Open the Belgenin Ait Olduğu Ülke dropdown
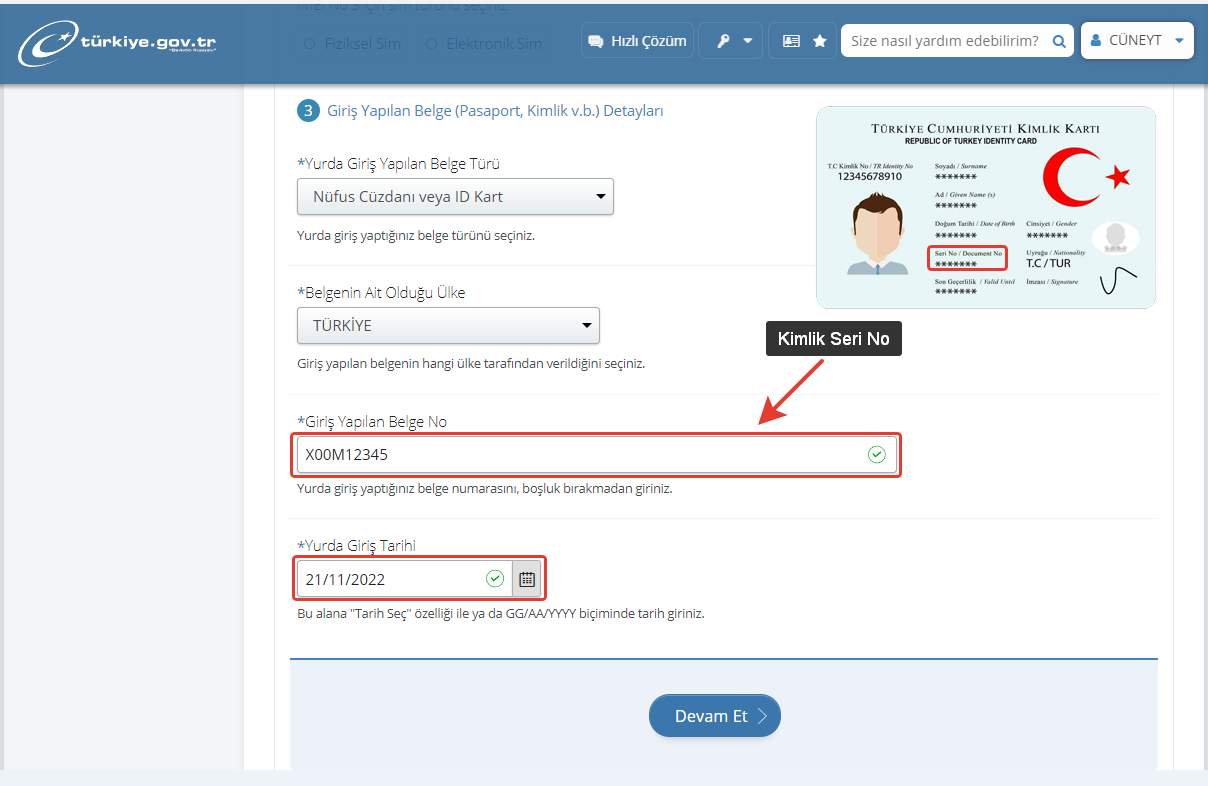 click(448, 326)
